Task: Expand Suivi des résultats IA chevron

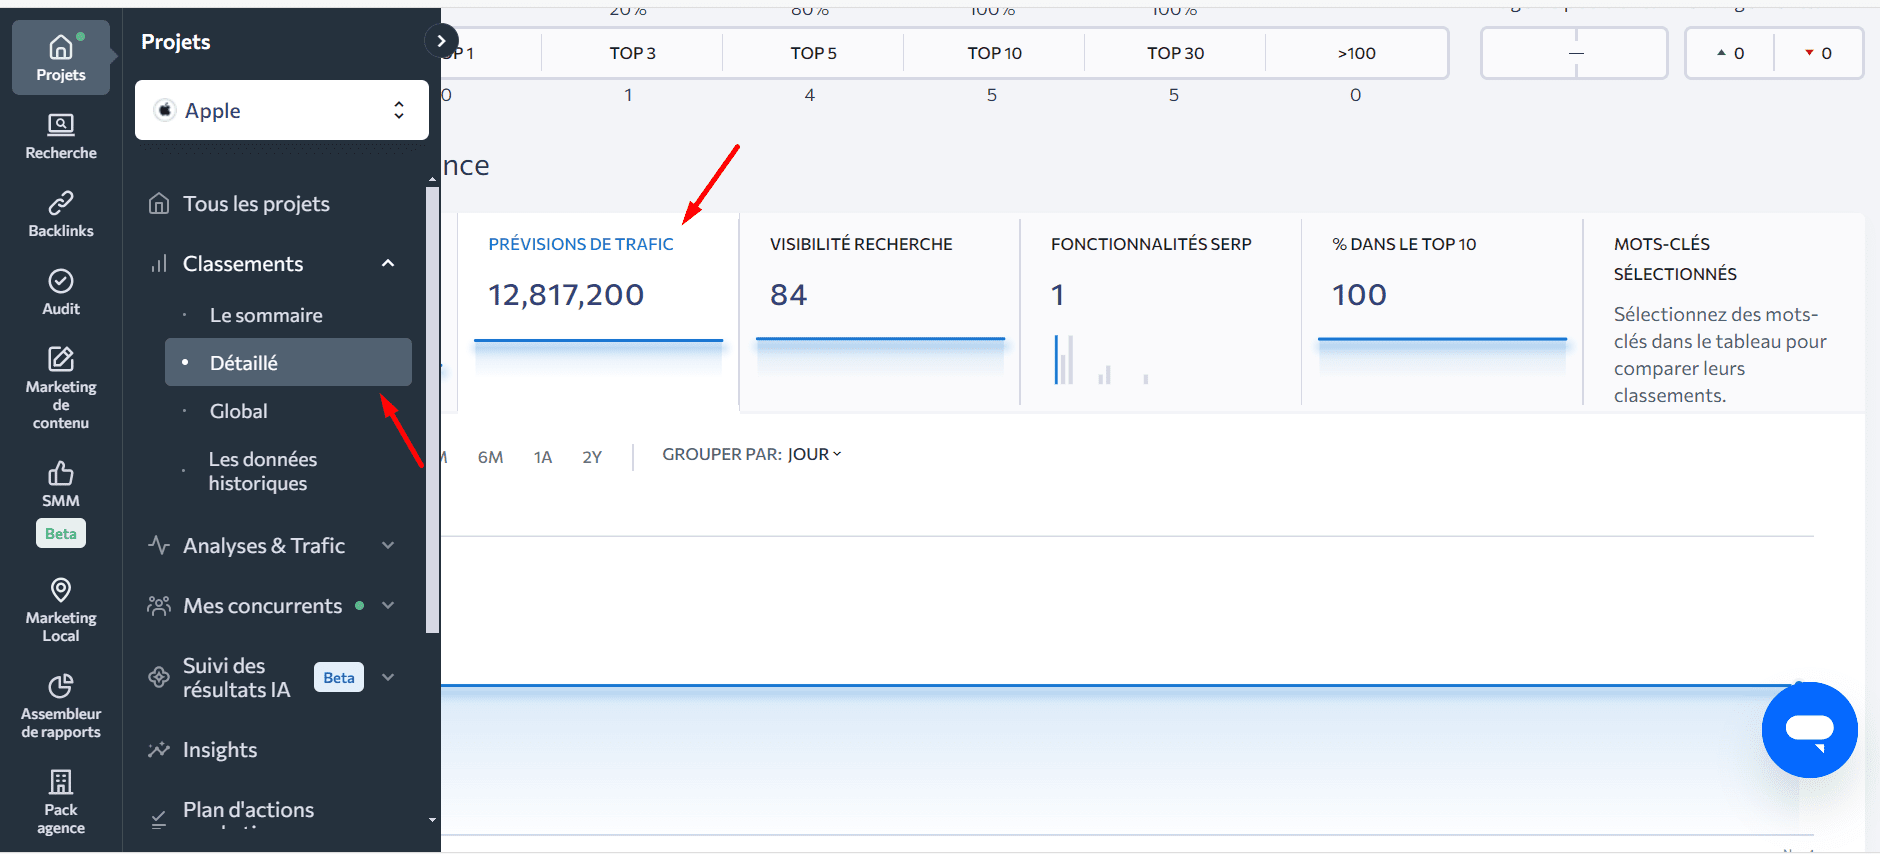Action: [x=388, y=677]
